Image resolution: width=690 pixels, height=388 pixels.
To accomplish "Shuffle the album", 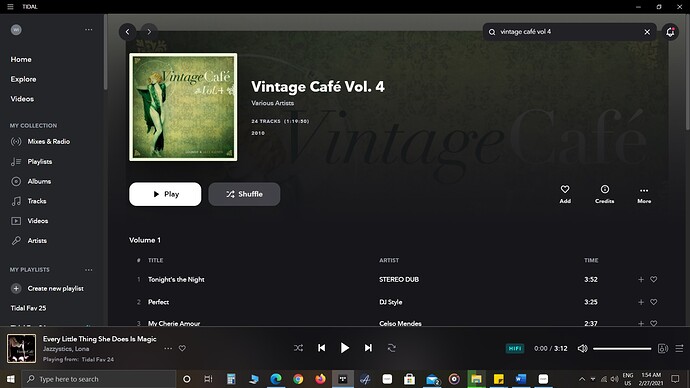I will [244, 194].
